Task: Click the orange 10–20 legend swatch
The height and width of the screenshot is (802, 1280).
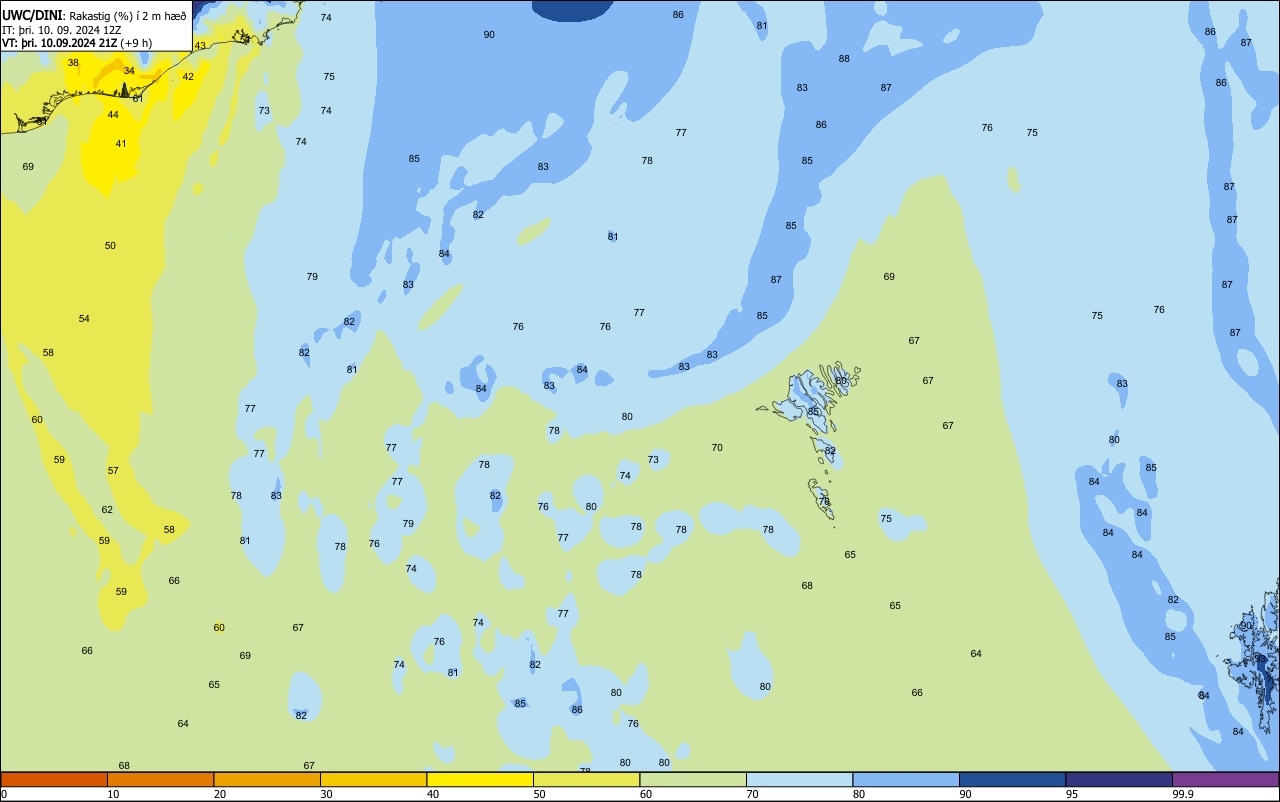Action: 160,779
